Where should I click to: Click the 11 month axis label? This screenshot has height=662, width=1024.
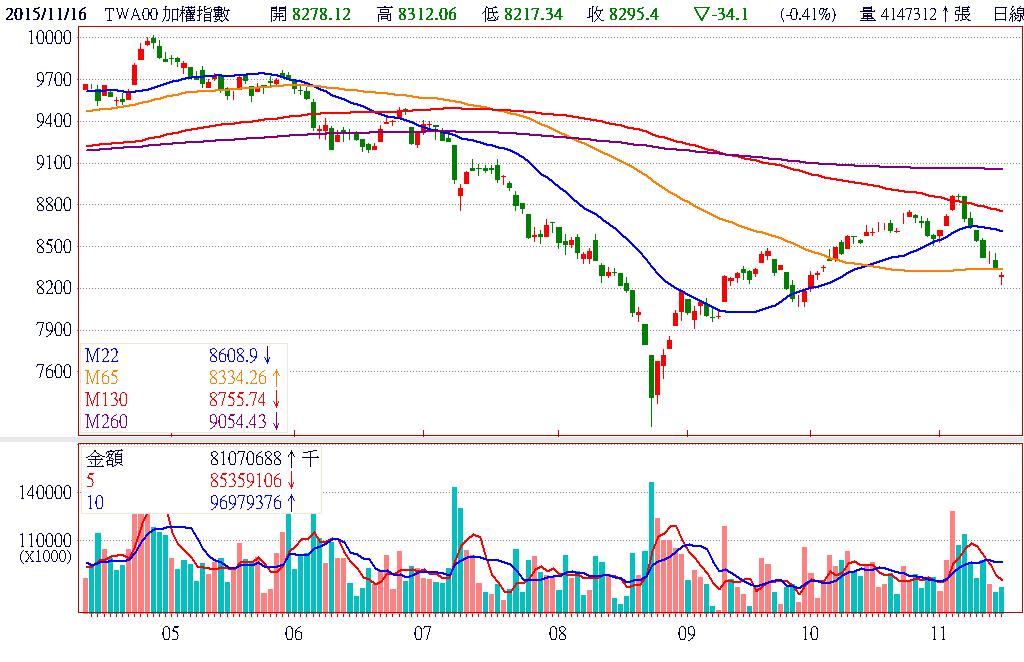[938, 633]
